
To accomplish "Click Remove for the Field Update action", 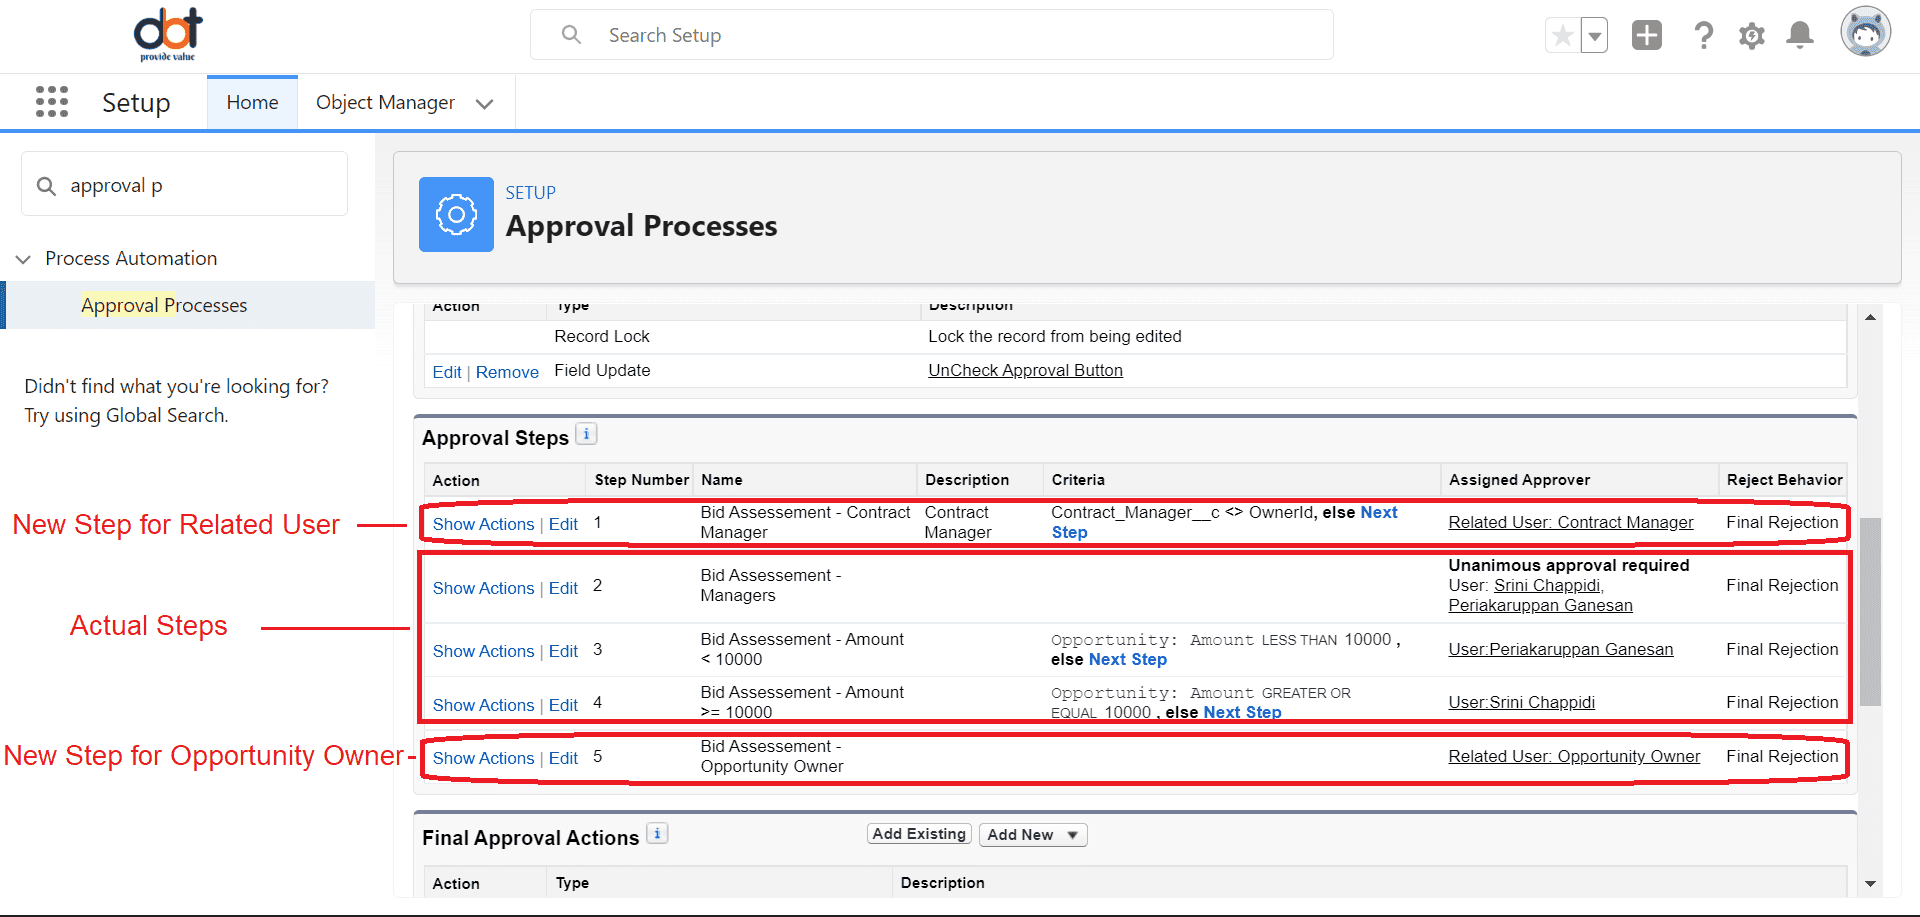I will pyautogui.click(x=507, y=372).
